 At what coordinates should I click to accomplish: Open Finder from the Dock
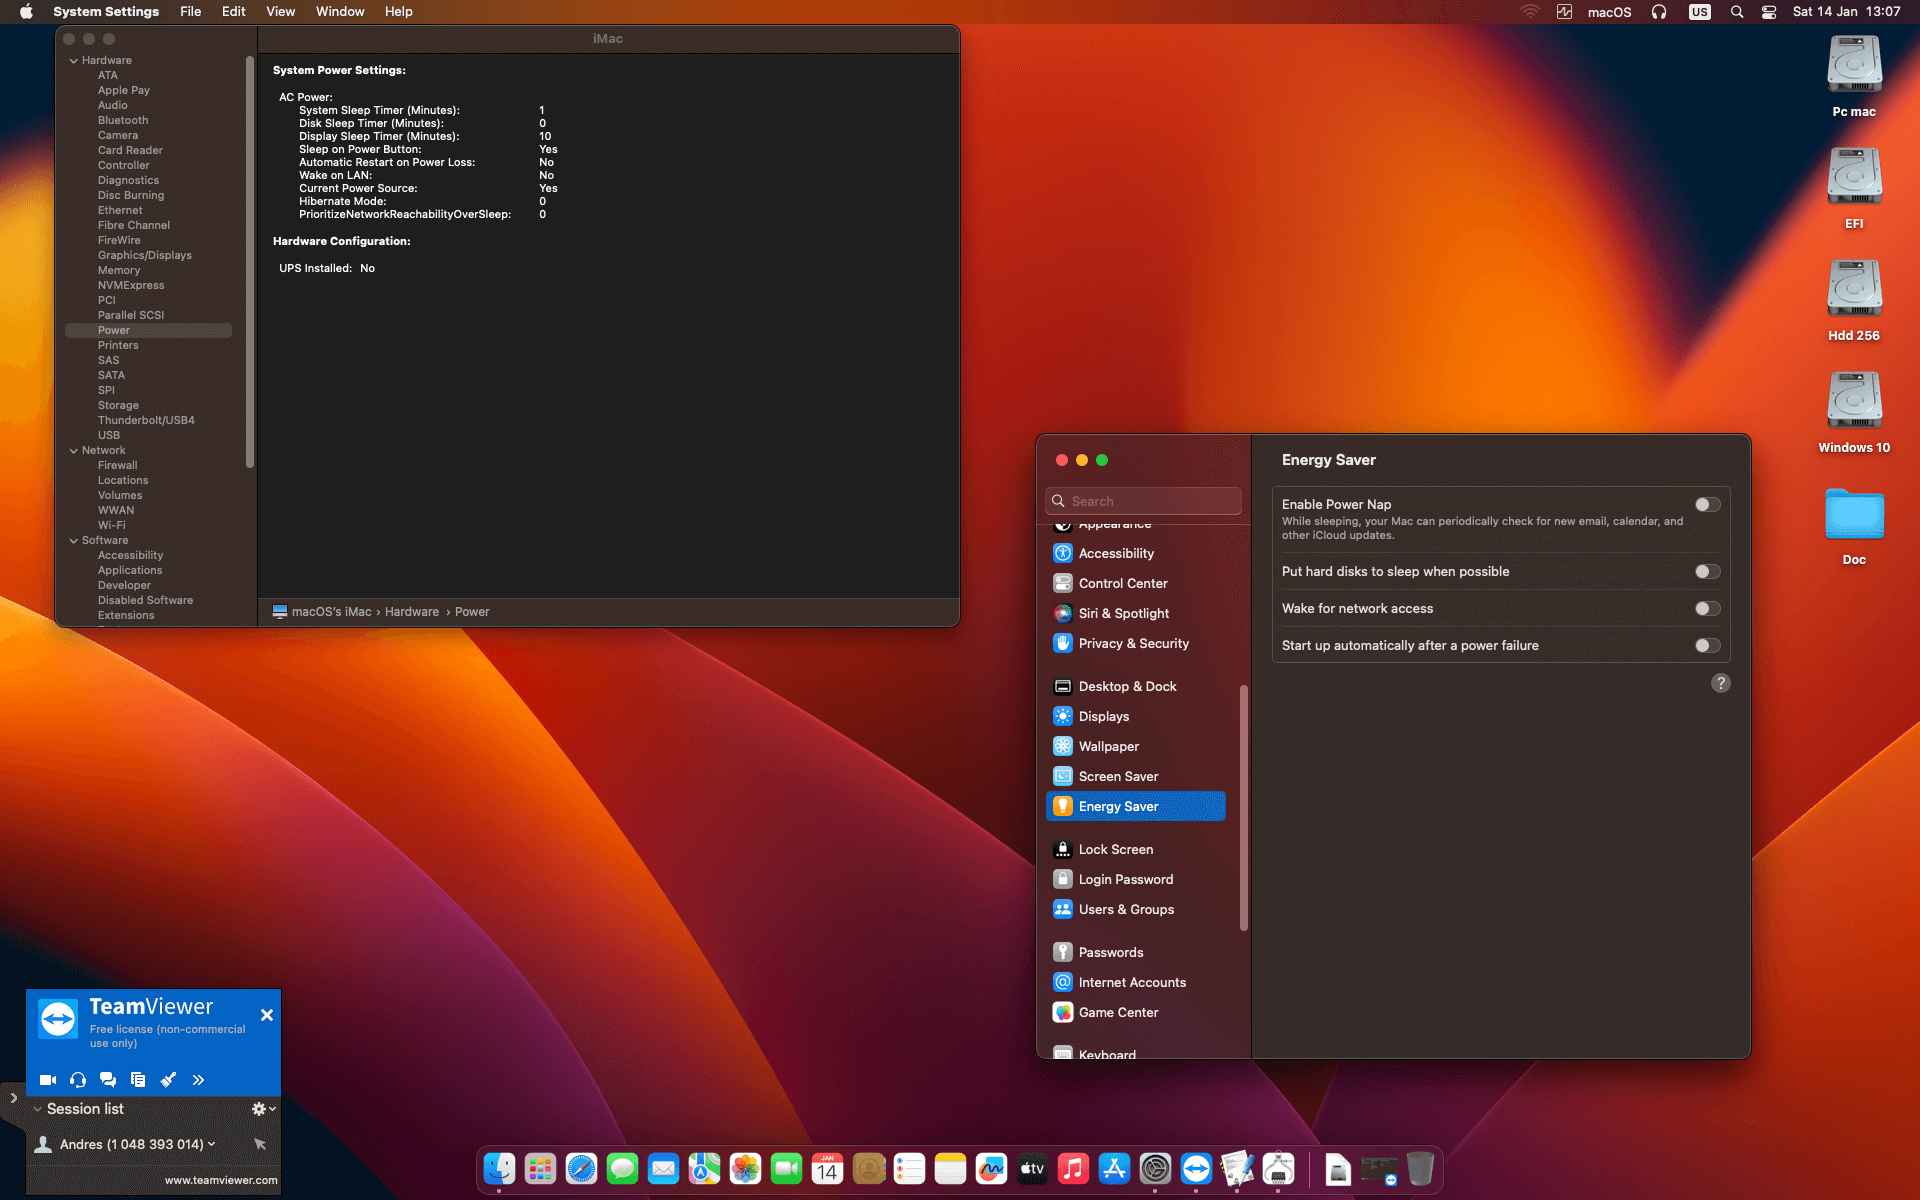(x=499, y=1168)
